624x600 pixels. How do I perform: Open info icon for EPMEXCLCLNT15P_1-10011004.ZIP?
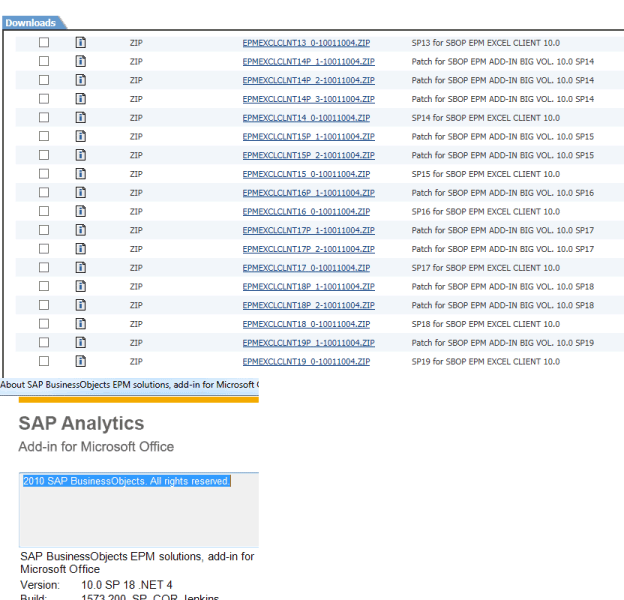point(81,136)
